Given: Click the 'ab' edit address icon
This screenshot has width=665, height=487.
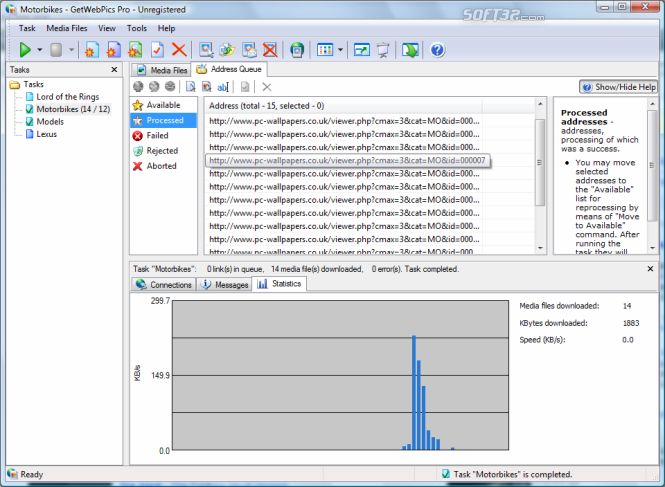Looking at the screenshot, I should (x=223, y=87).
